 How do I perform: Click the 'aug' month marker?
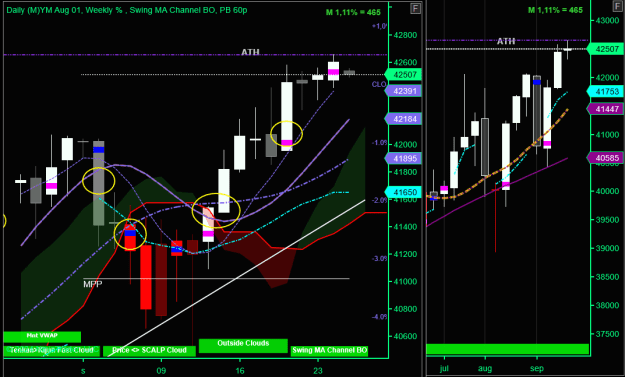[x=485, y=369]
